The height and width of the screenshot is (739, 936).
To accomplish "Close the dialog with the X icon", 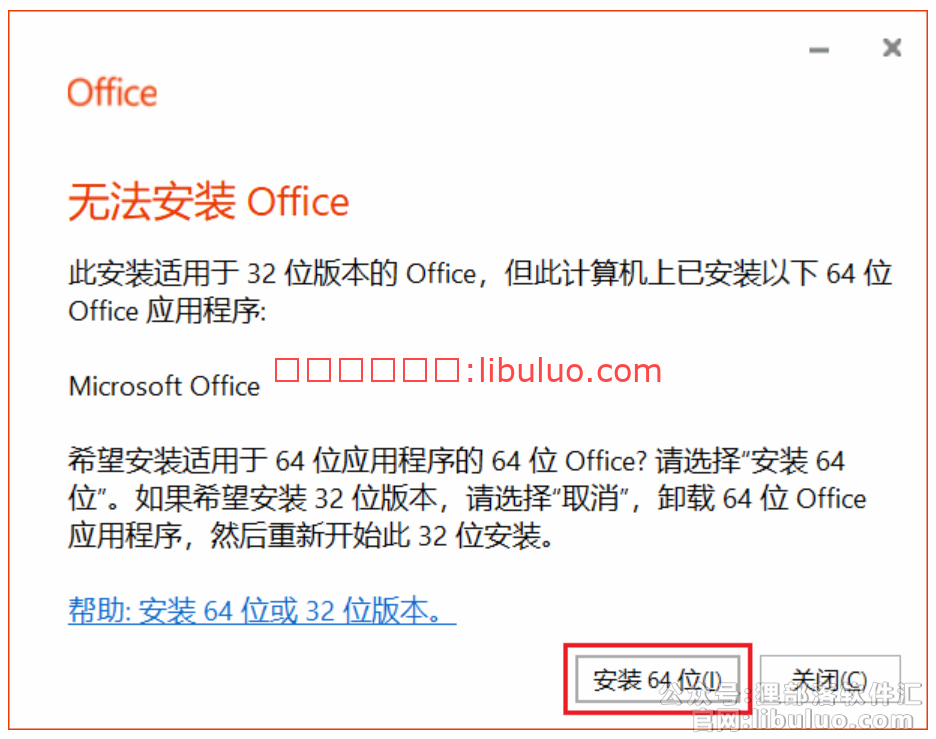I will click(x=892, y=48).
